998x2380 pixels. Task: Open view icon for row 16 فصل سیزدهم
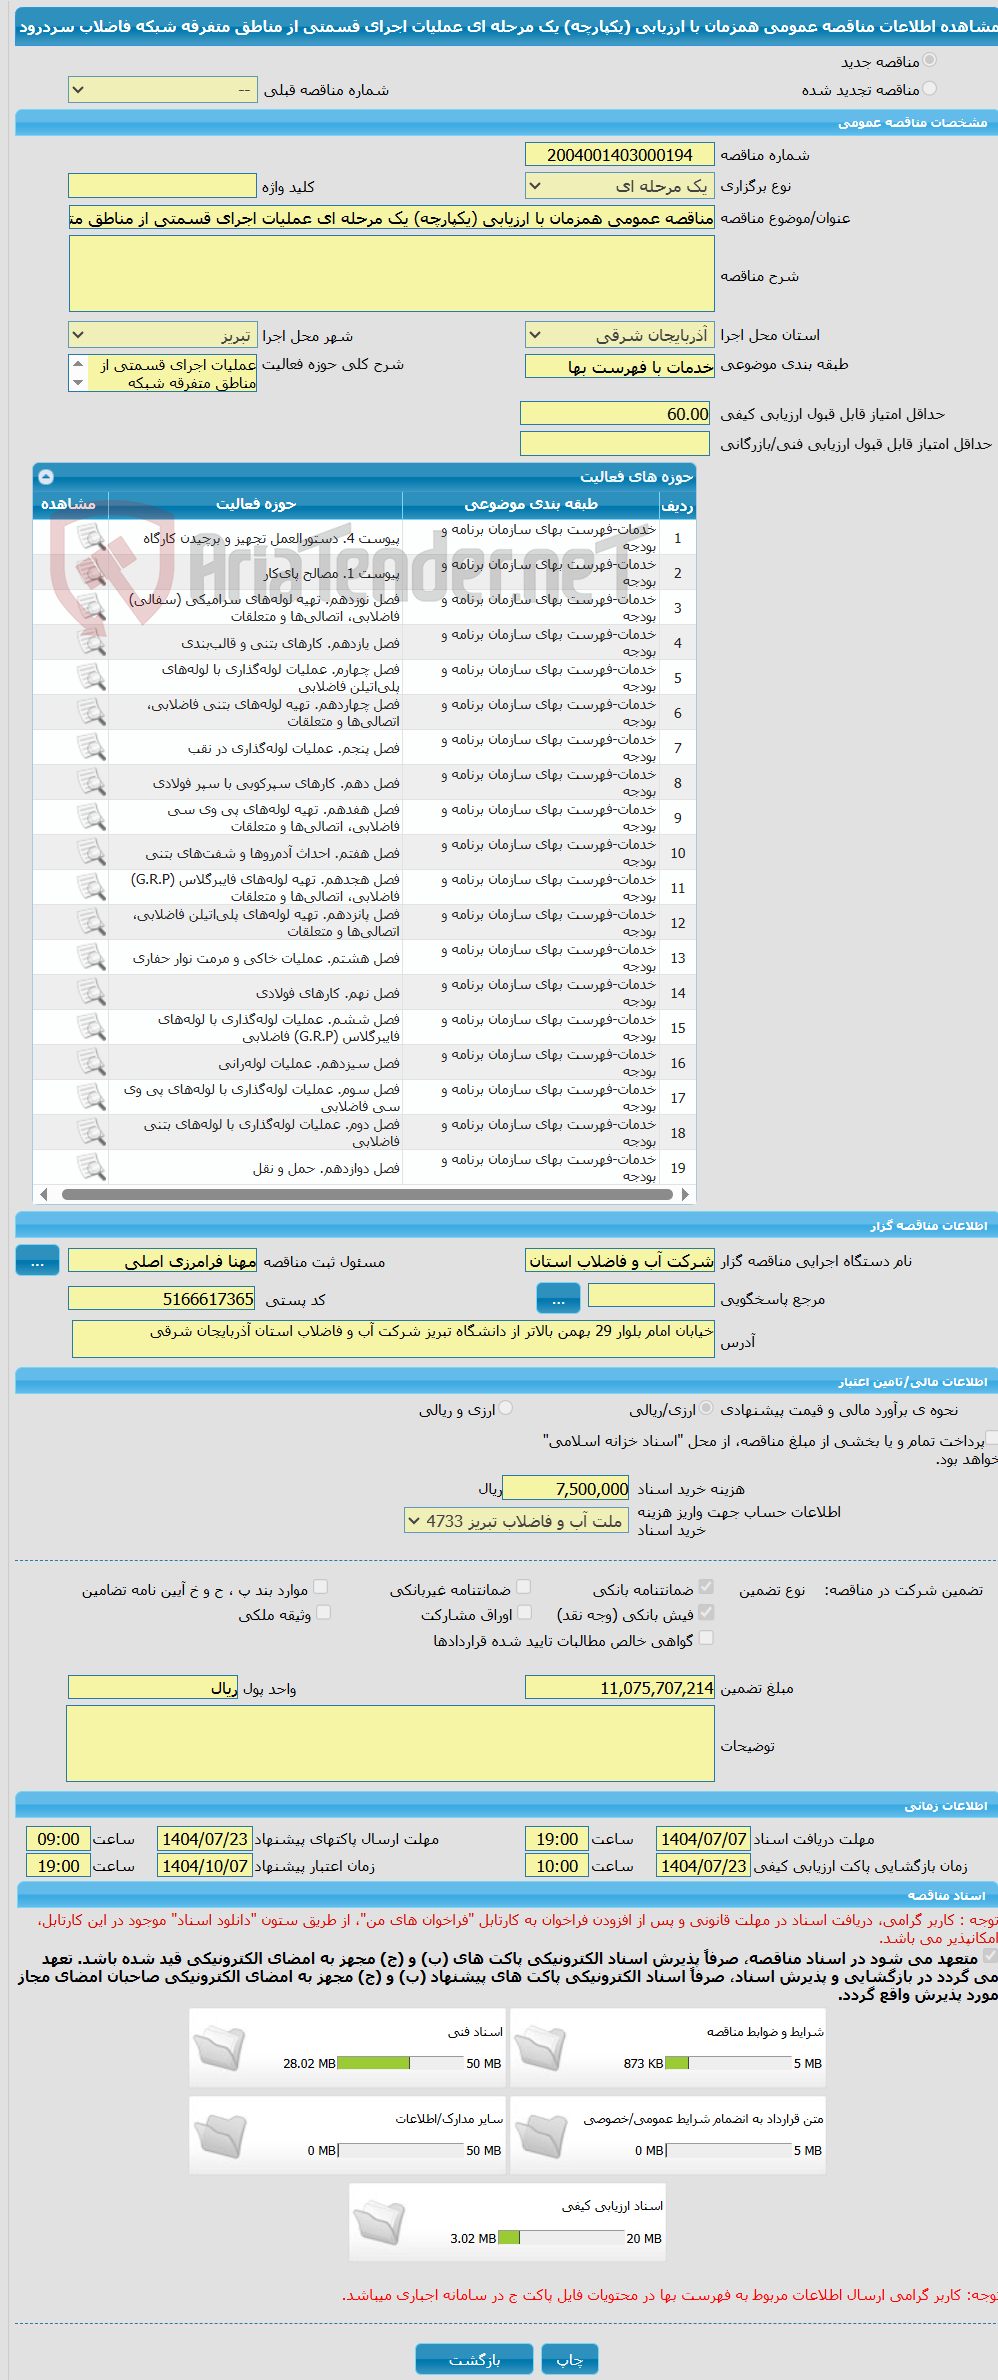pyautogui.click(x=91, y=1063)
